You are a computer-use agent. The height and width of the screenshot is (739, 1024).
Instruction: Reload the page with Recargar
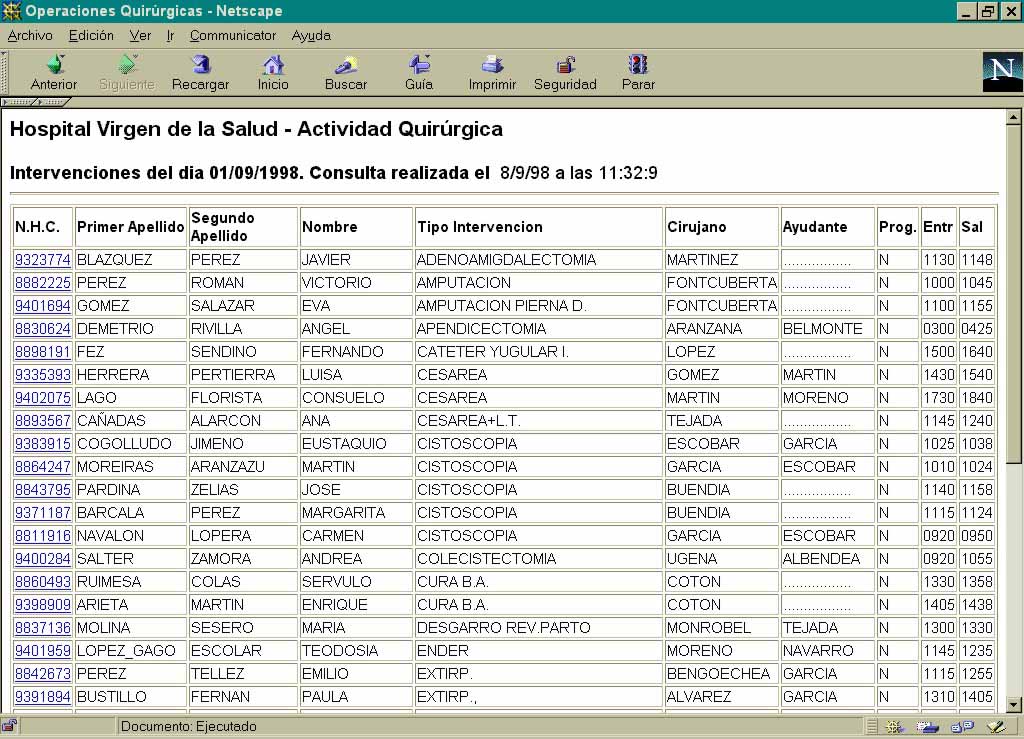(x=200, y=73)
